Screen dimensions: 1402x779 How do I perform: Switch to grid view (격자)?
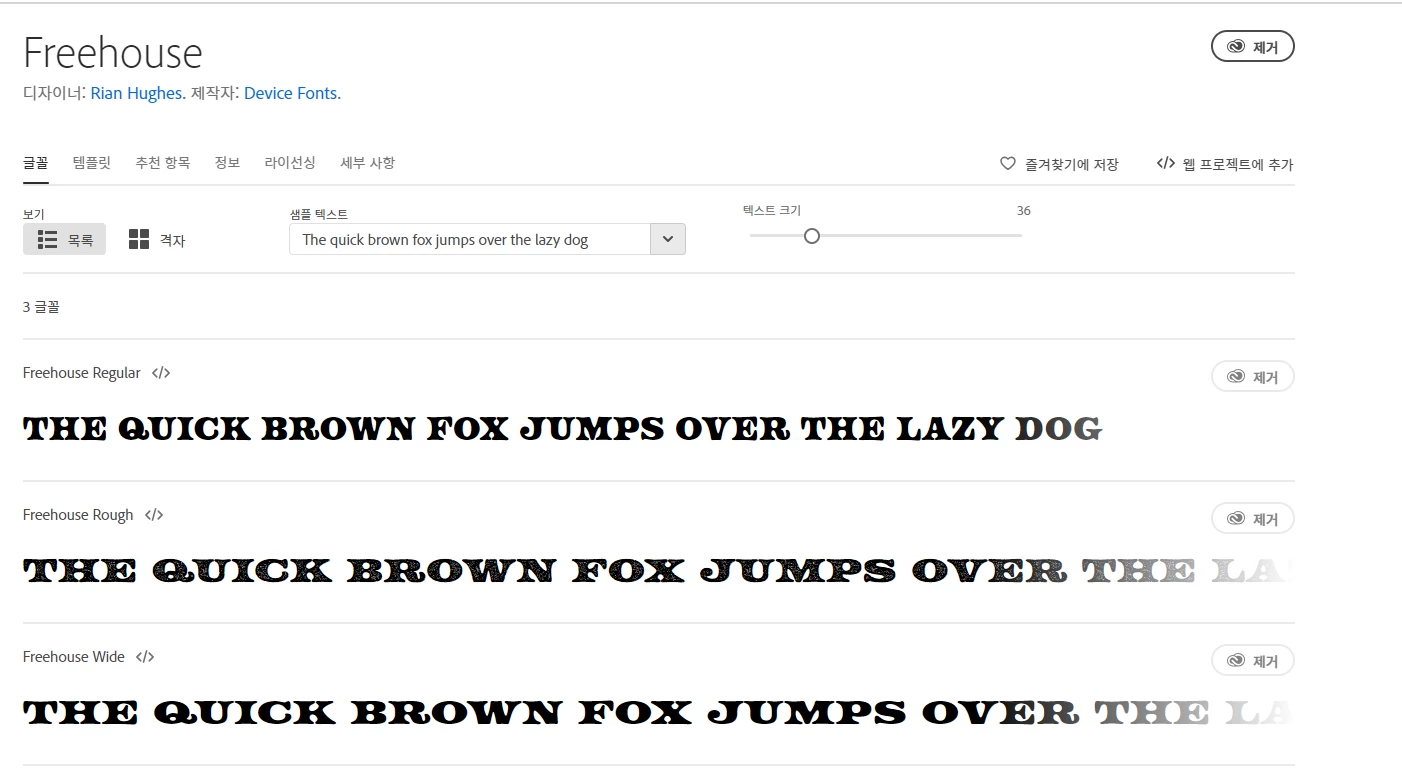point(157,240)
